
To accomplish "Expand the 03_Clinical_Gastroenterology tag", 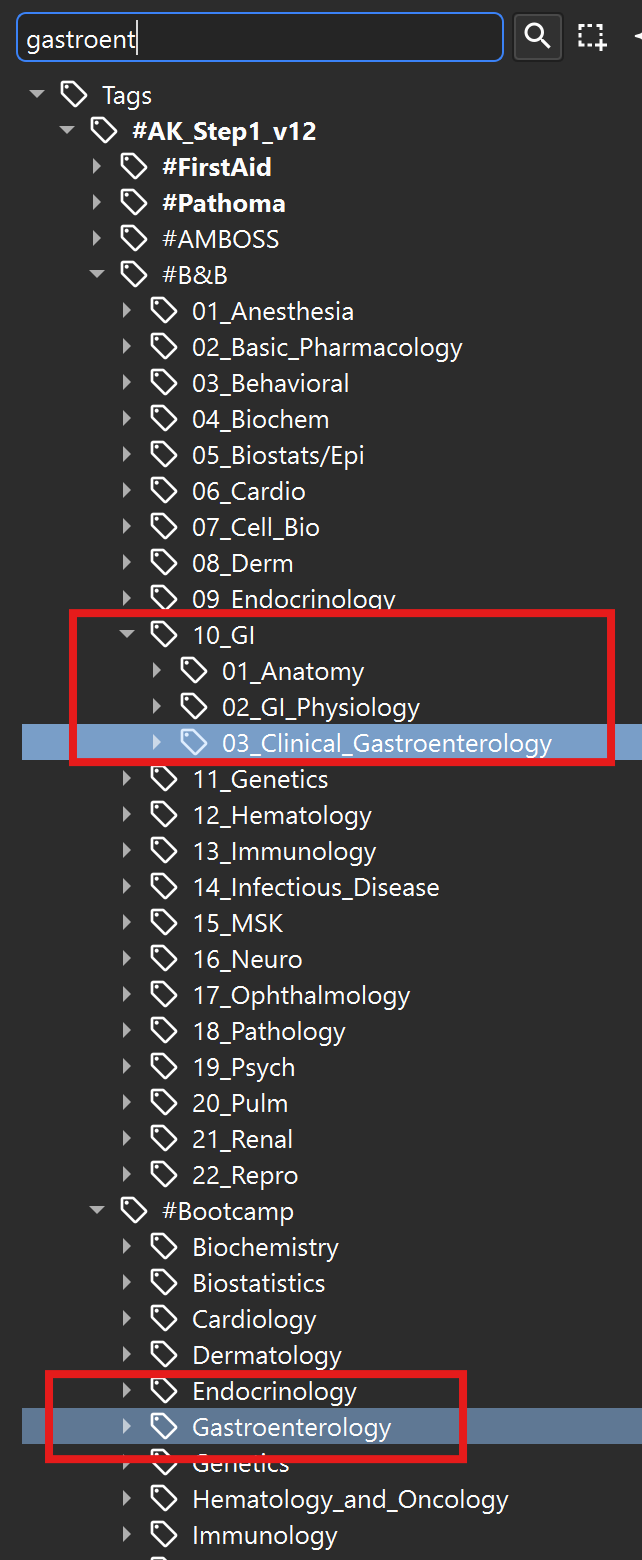I will (157, 743).
